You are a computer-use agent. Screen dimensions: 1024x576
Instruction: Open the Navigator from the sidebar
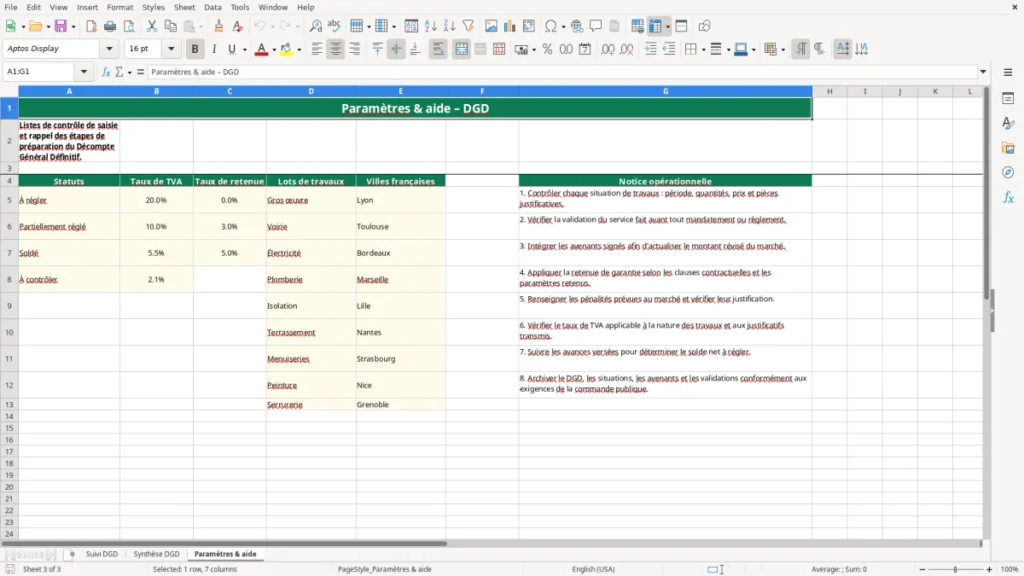tap(1008, 172)
